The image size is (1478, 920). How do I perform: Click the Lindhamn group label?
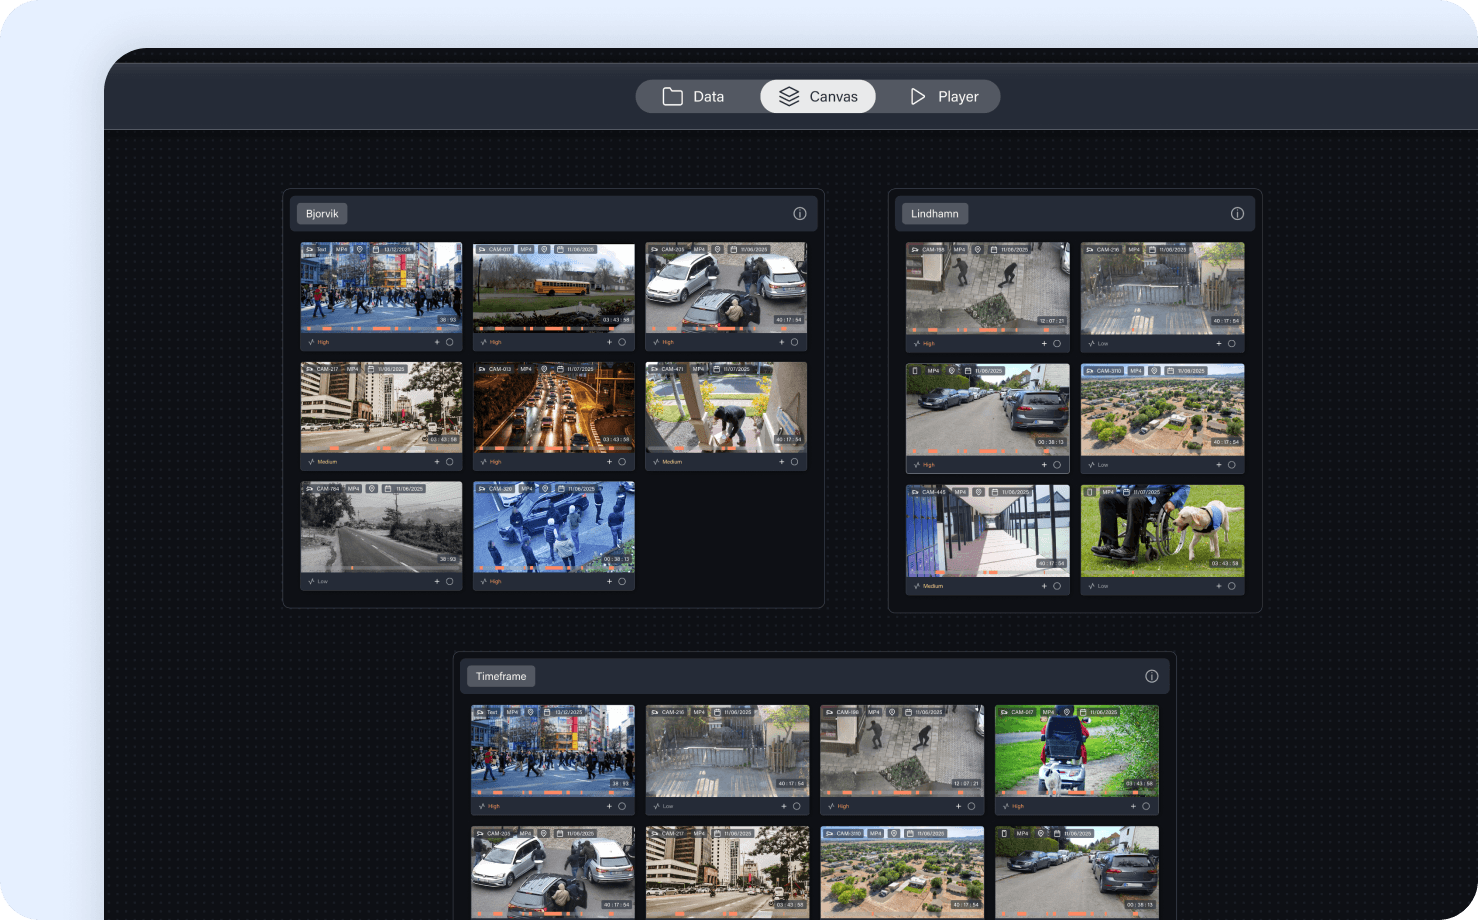coord(935,214)
